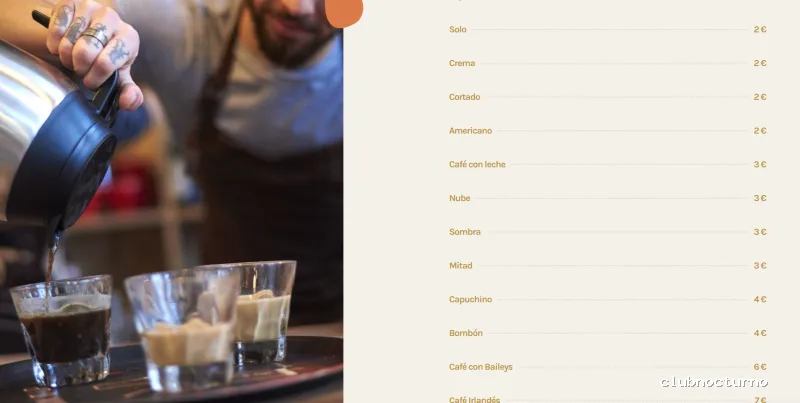Click the dotted line in the Sombra row
The height and width of the screenshot is (403, 800).
617,232
